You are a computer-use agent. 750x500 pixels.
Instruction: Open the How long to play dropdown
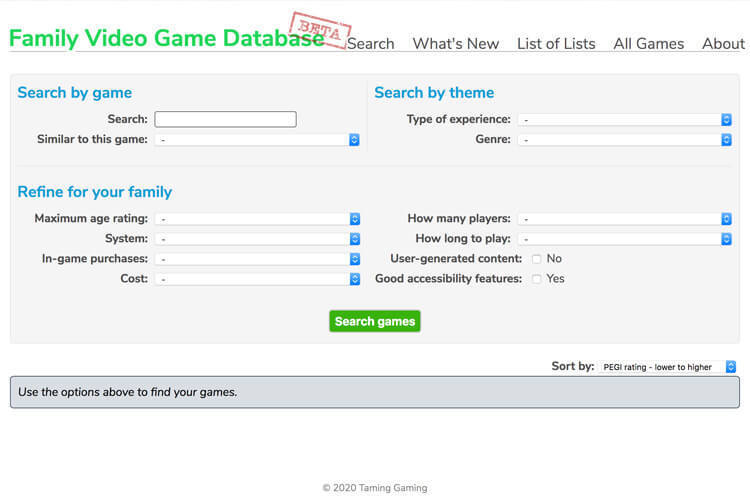(625, 239)
